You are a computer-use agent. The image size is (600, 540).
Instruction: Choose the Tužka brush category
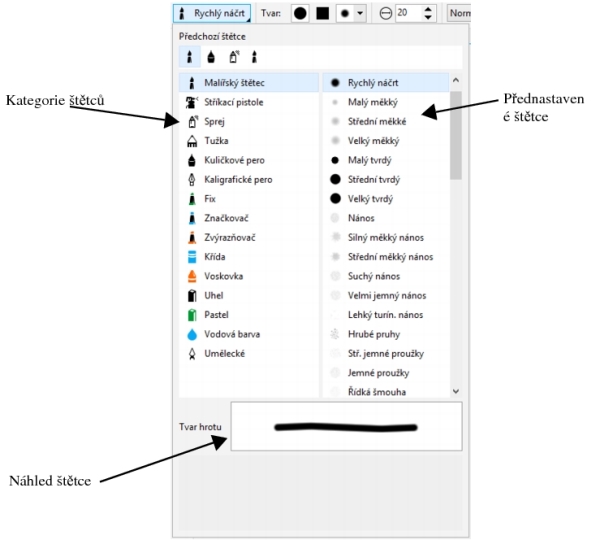pos(216,141)
